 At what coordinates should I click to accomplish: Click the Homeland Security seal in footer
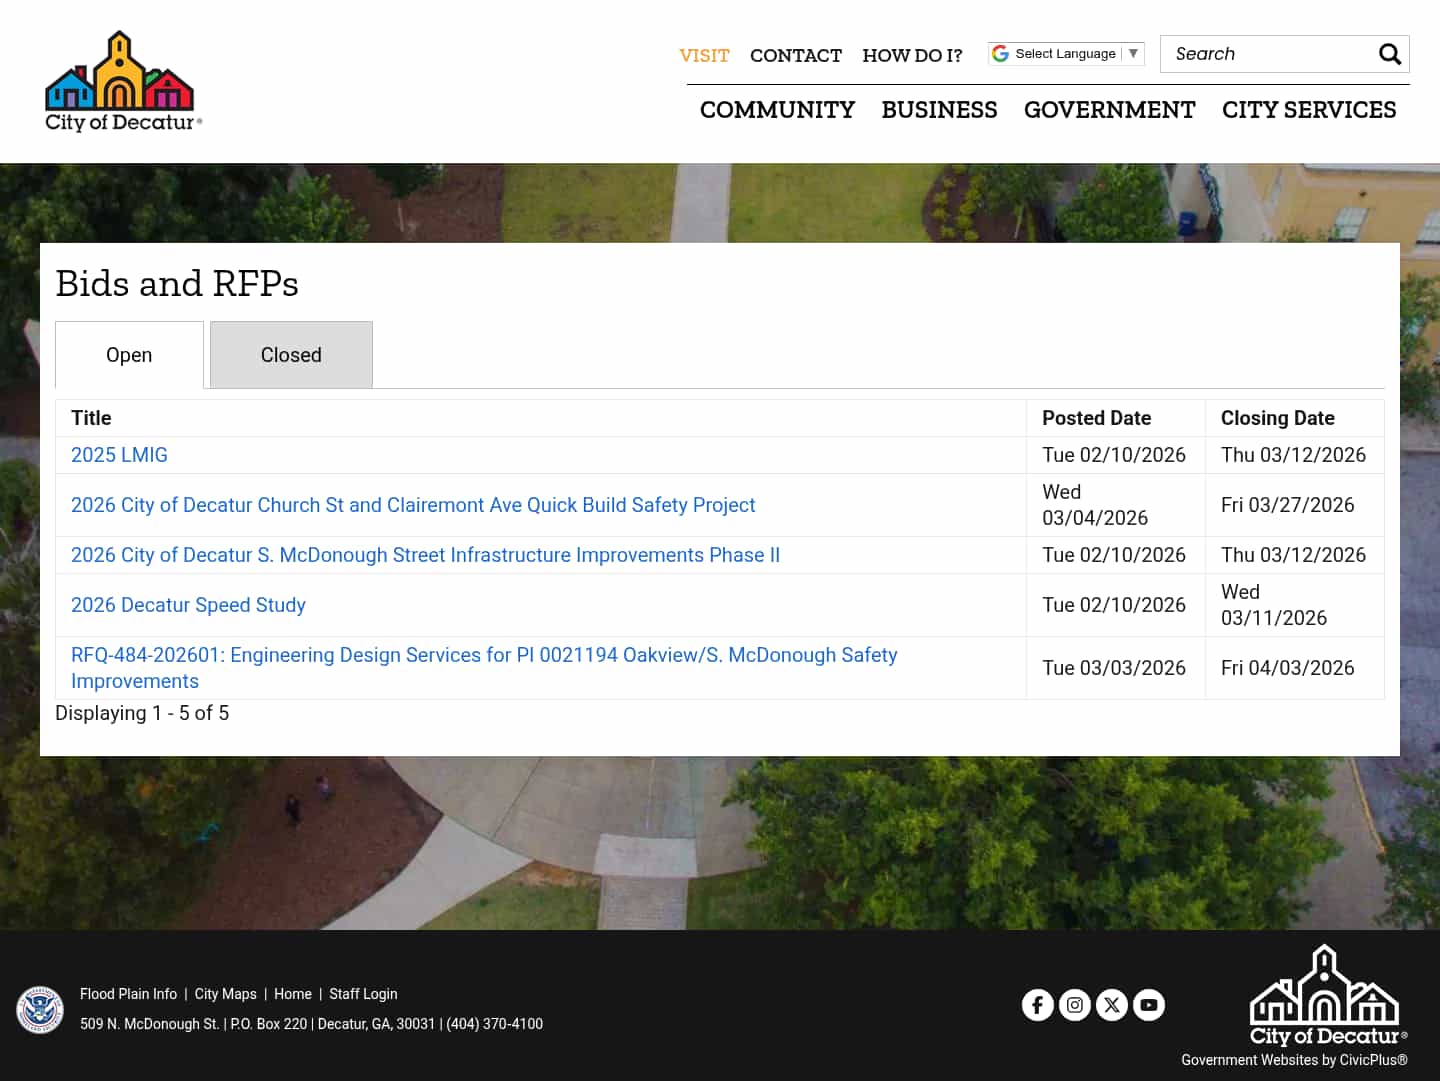pos(40,1008)
